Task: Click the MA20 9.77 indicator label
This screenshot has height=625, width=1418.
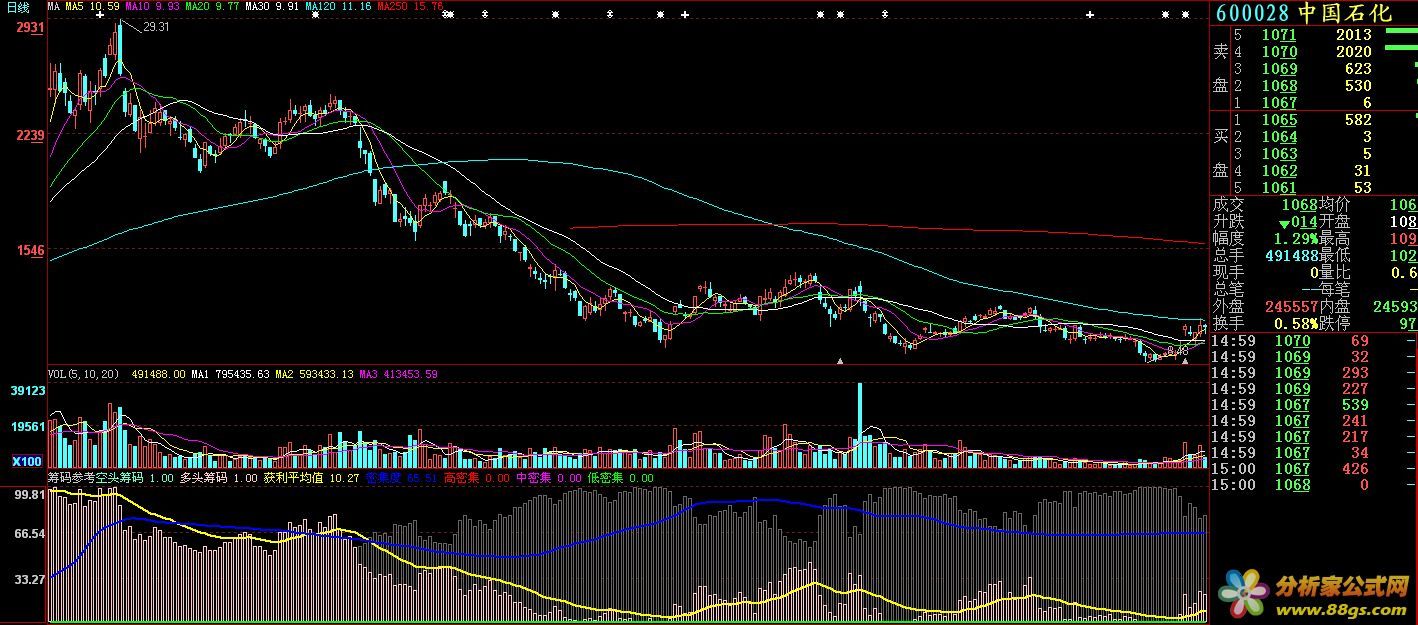Action: point(212,6)
